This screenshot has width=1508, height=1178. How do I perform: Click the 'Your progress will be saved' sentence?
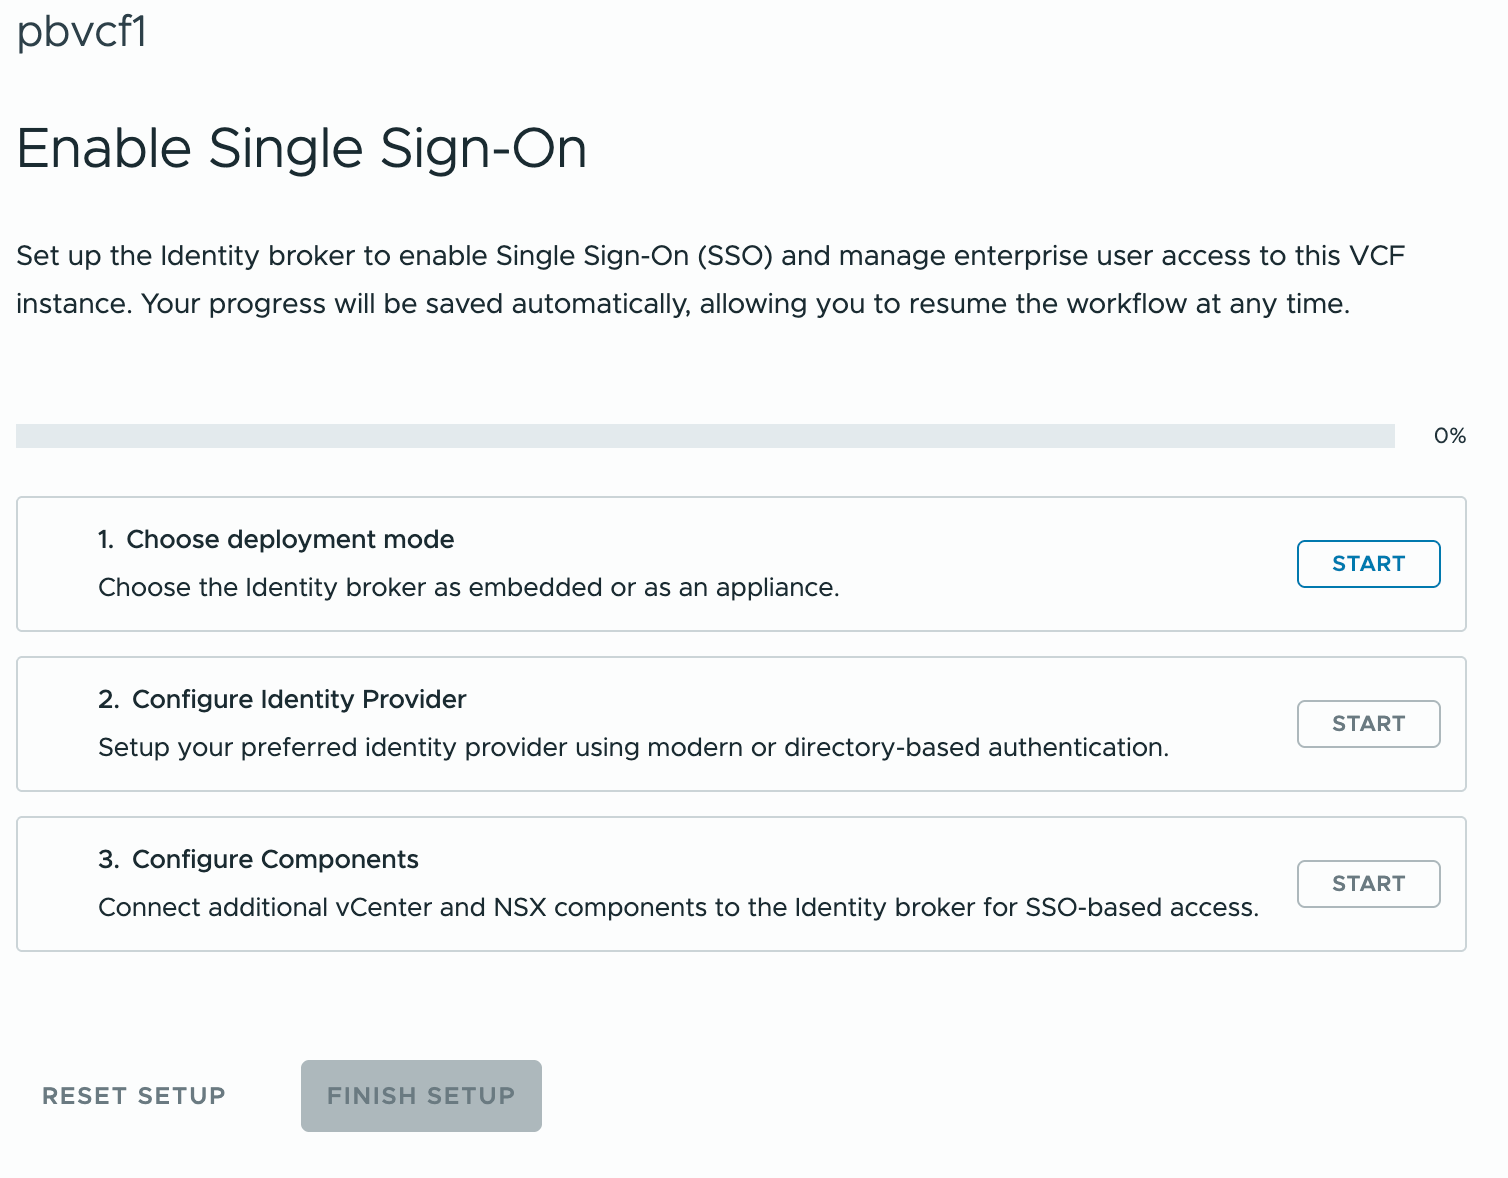pyautogui.click(x=745, y=304)
